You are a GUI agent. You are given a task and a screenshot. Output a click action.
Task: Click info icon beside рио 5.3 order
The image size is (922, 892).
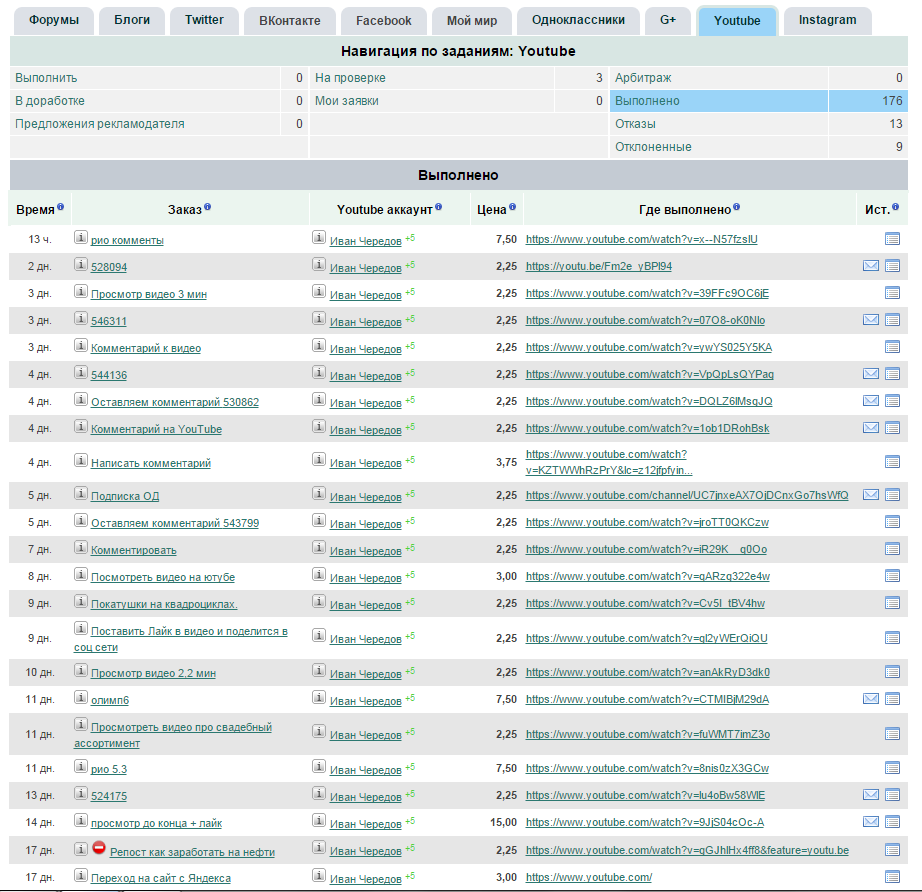coord(81,766)
